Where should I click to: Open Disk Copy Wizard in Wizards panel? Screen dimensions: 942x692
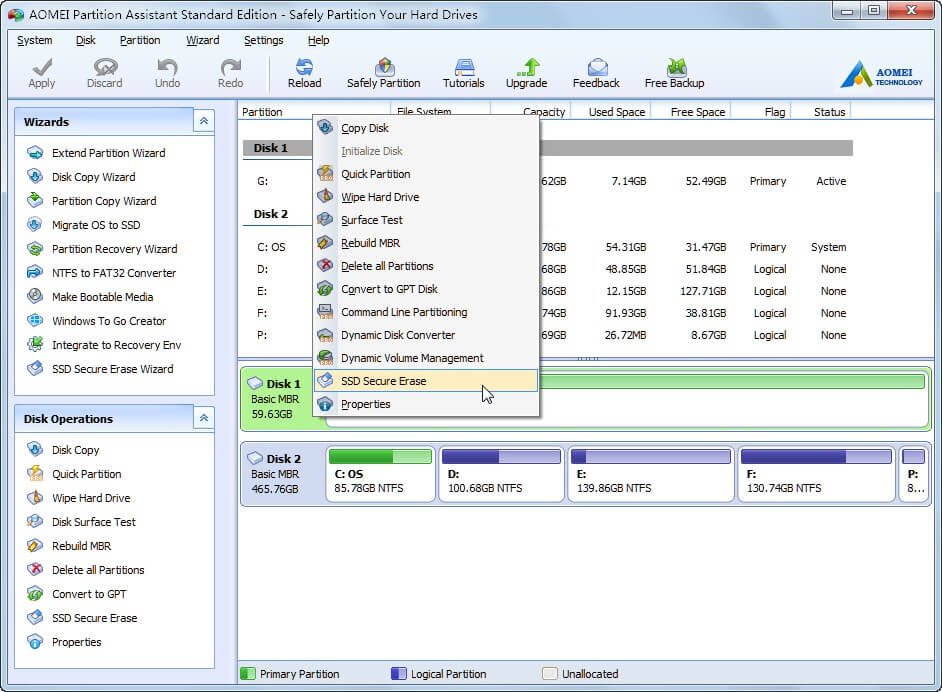[93, 177]
